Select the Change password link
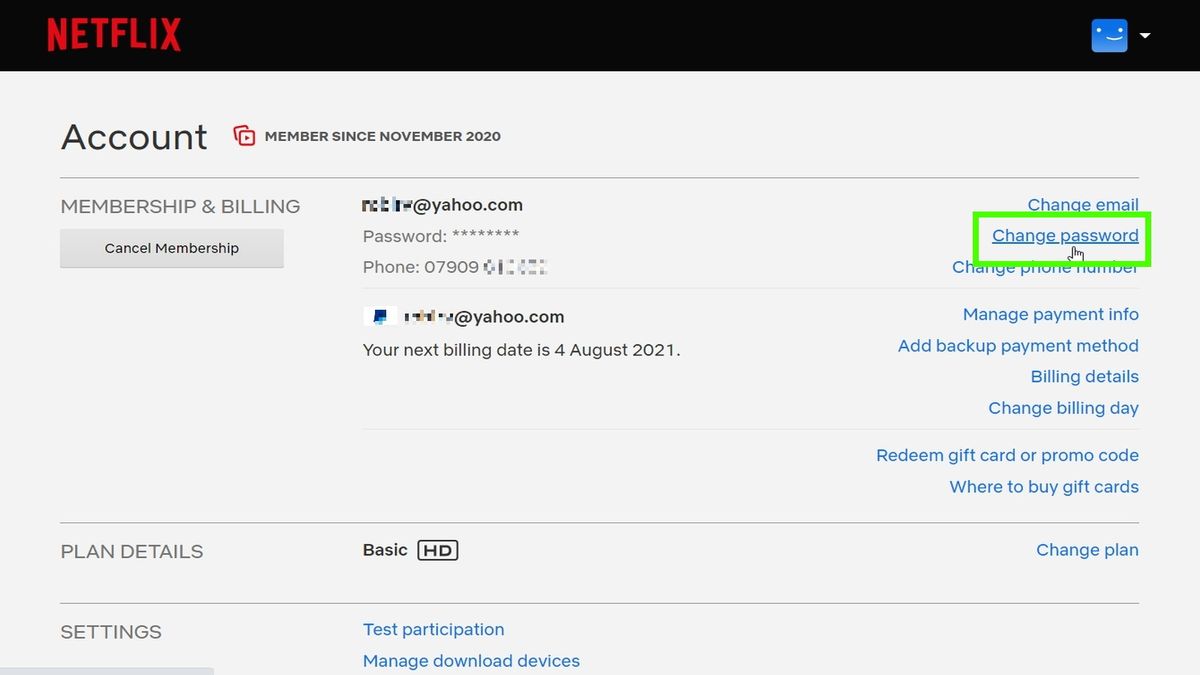This screenshot has width=1200, height=675. pos(1065,236)
